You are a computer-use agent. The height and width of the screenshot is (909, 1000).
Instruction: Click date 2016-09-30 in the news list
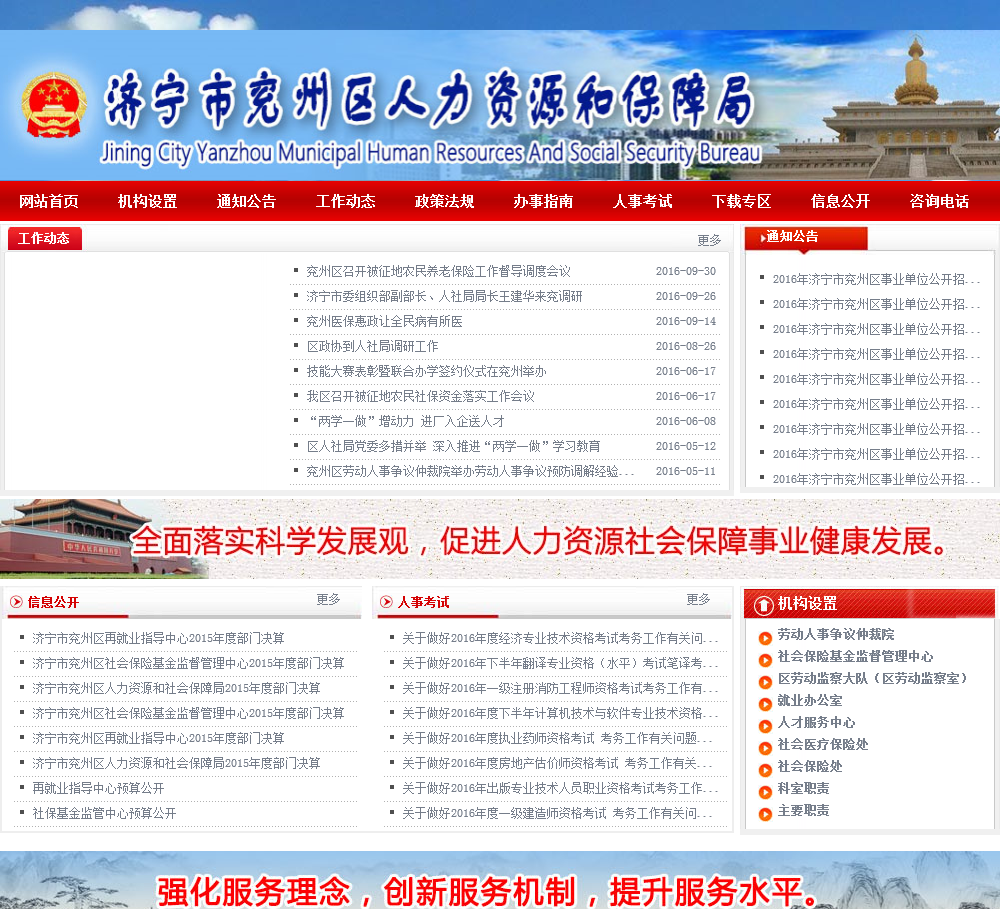pyautogui.click(x=686, y=271)
